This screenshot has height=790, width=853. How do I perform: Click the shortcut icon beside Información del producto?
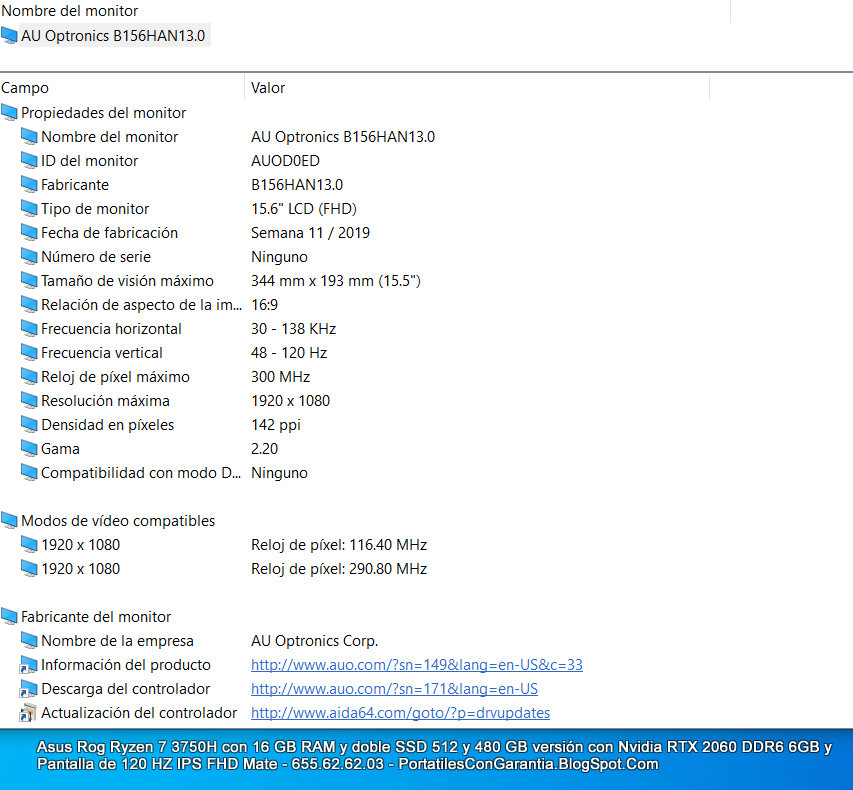pyautogui.click(x=28, y=664)
